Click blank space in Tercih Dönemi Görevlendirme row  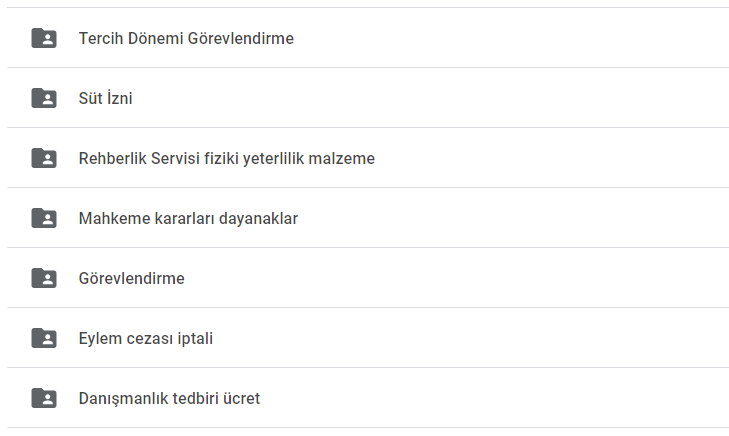point(511,38)
